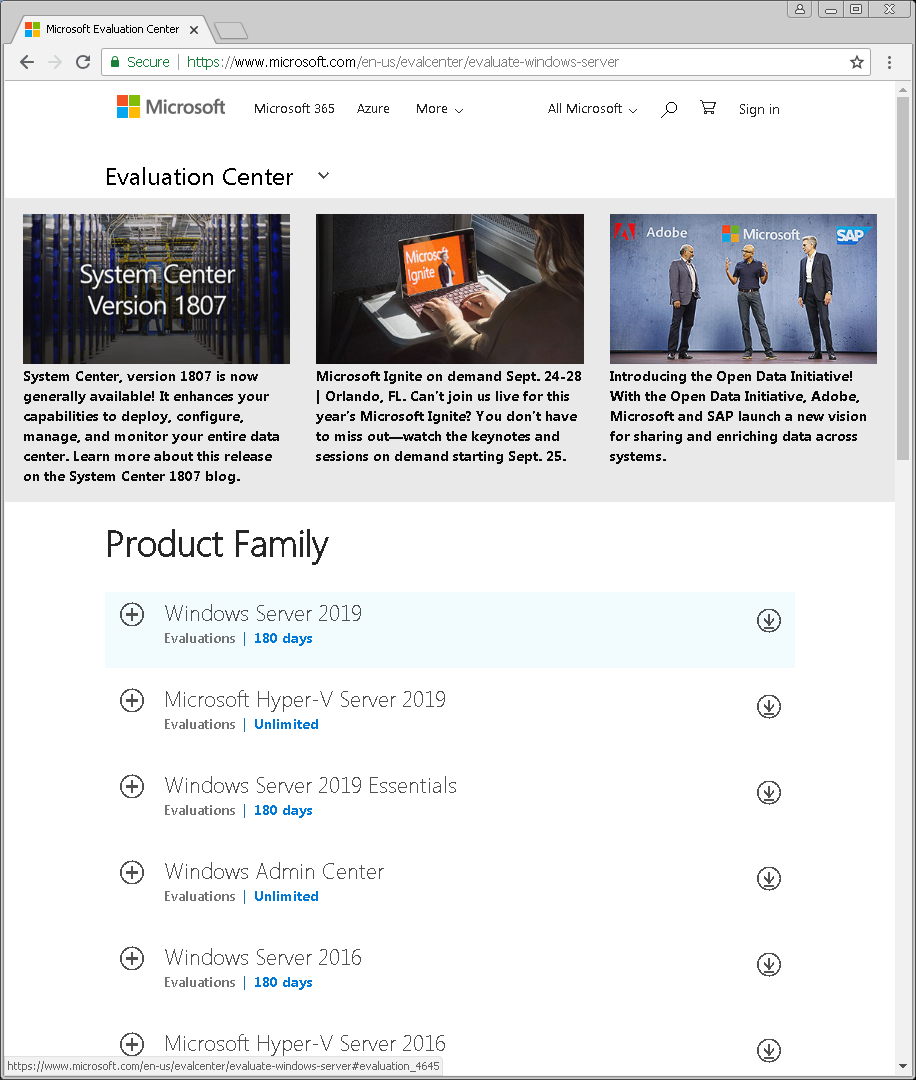Click 180 days under Windows Server 2016

283,983
